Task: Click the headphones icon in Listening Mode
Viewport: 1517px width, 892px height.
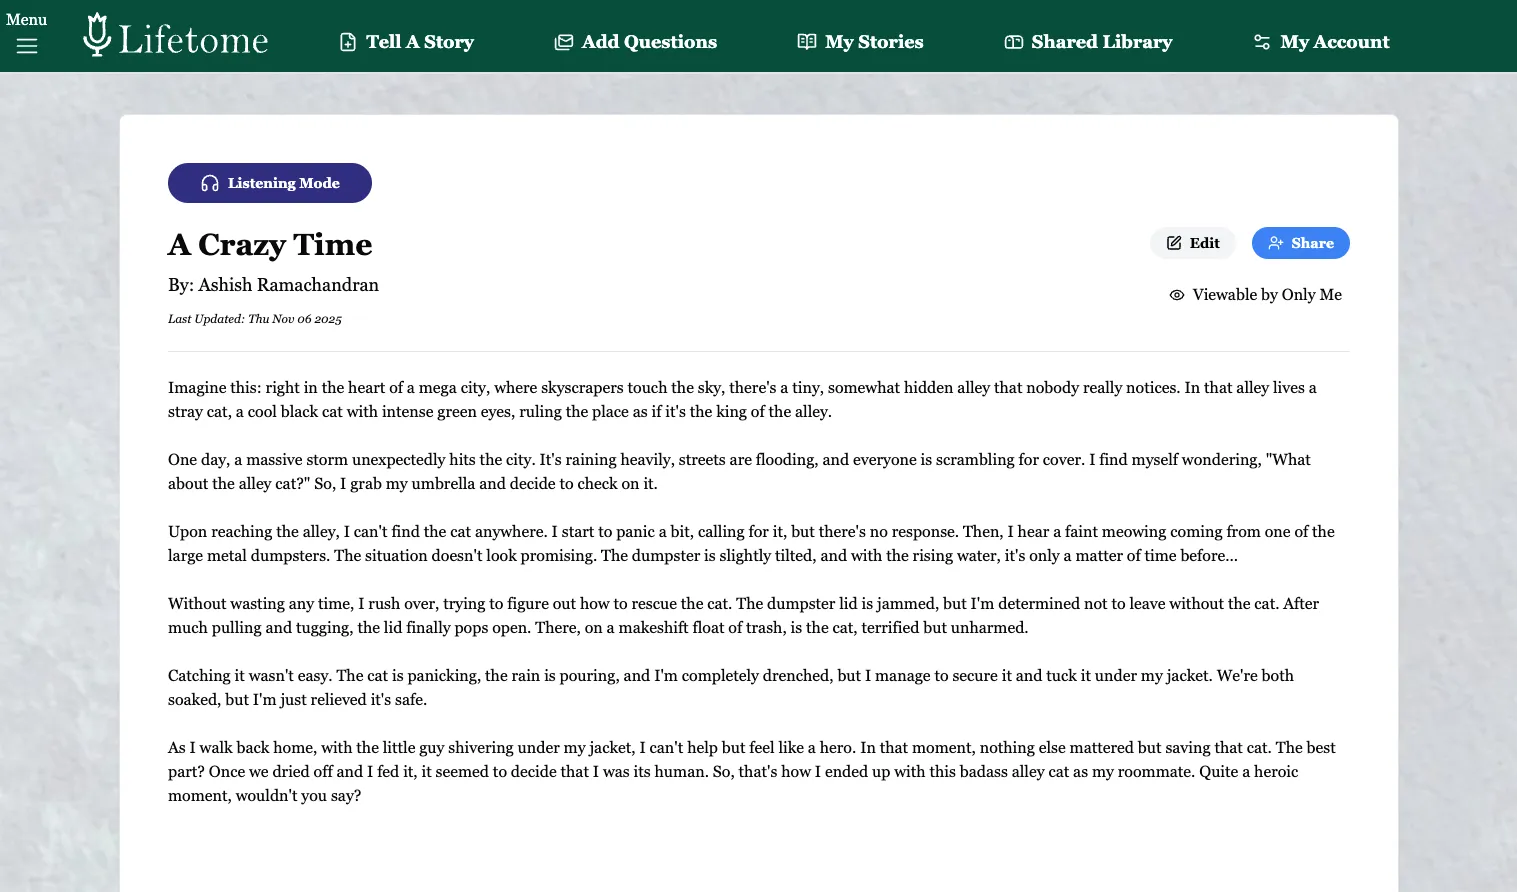Action: [210, 183]
